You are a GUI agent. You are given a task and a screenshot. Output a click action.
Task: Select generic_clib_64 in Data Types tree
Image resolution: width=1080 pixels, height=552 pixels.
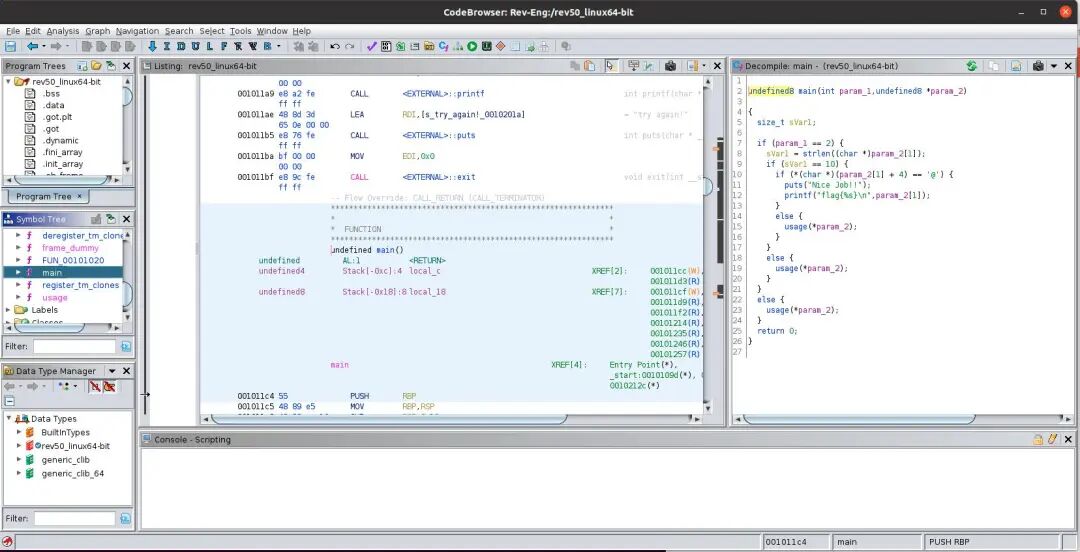[72, 474]
